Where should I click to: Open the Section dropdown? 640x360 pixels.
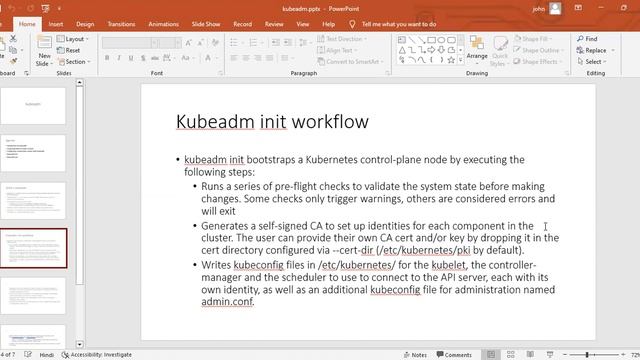(74, 62)
